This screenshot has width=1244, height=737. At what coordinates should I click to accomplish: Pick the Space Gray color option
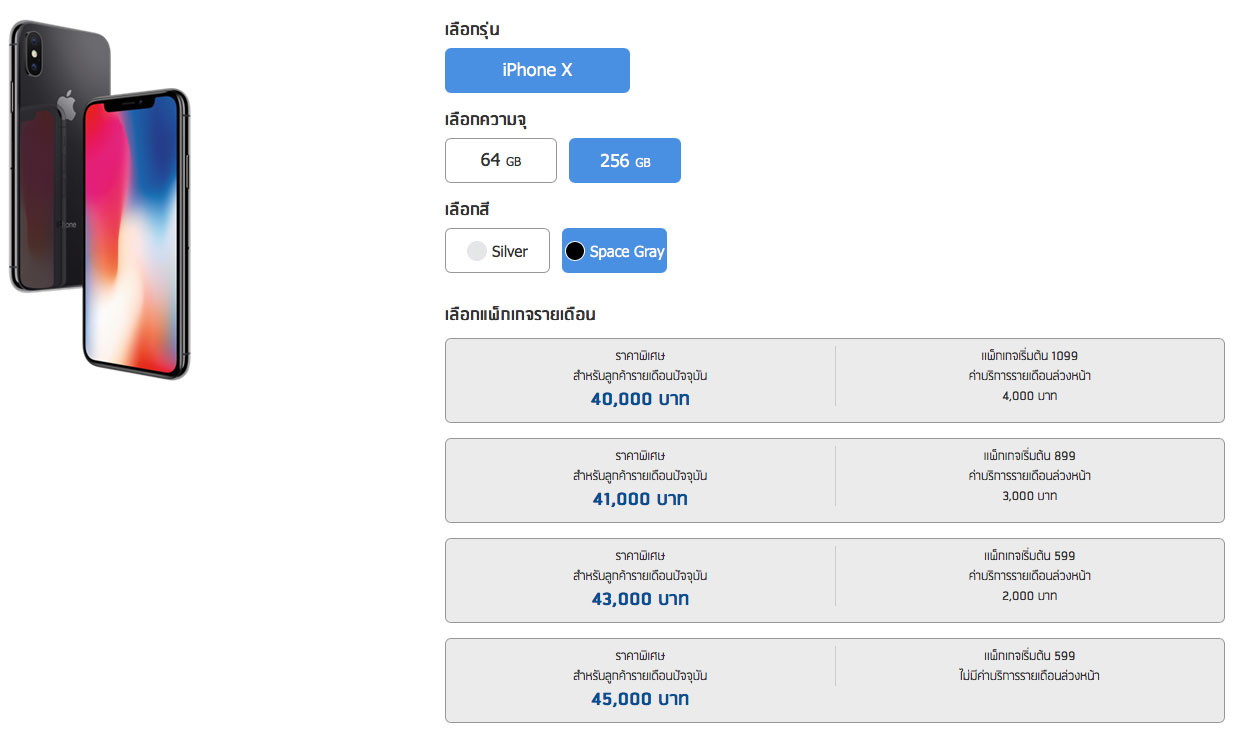click(x=614, y=251)
